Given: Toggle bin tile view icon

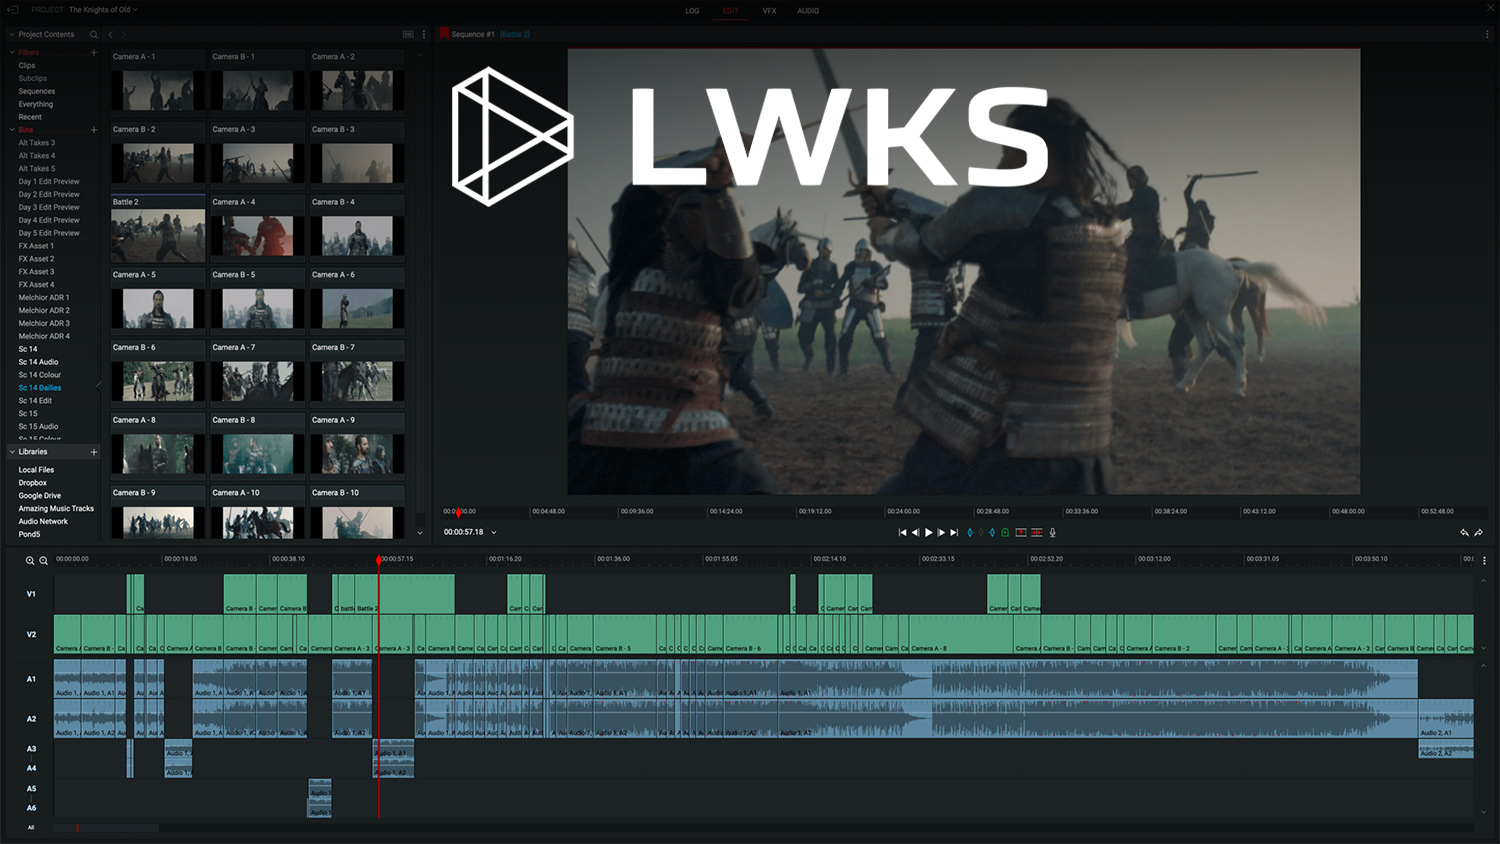Looking at the screenshot, I should [408, 34].
